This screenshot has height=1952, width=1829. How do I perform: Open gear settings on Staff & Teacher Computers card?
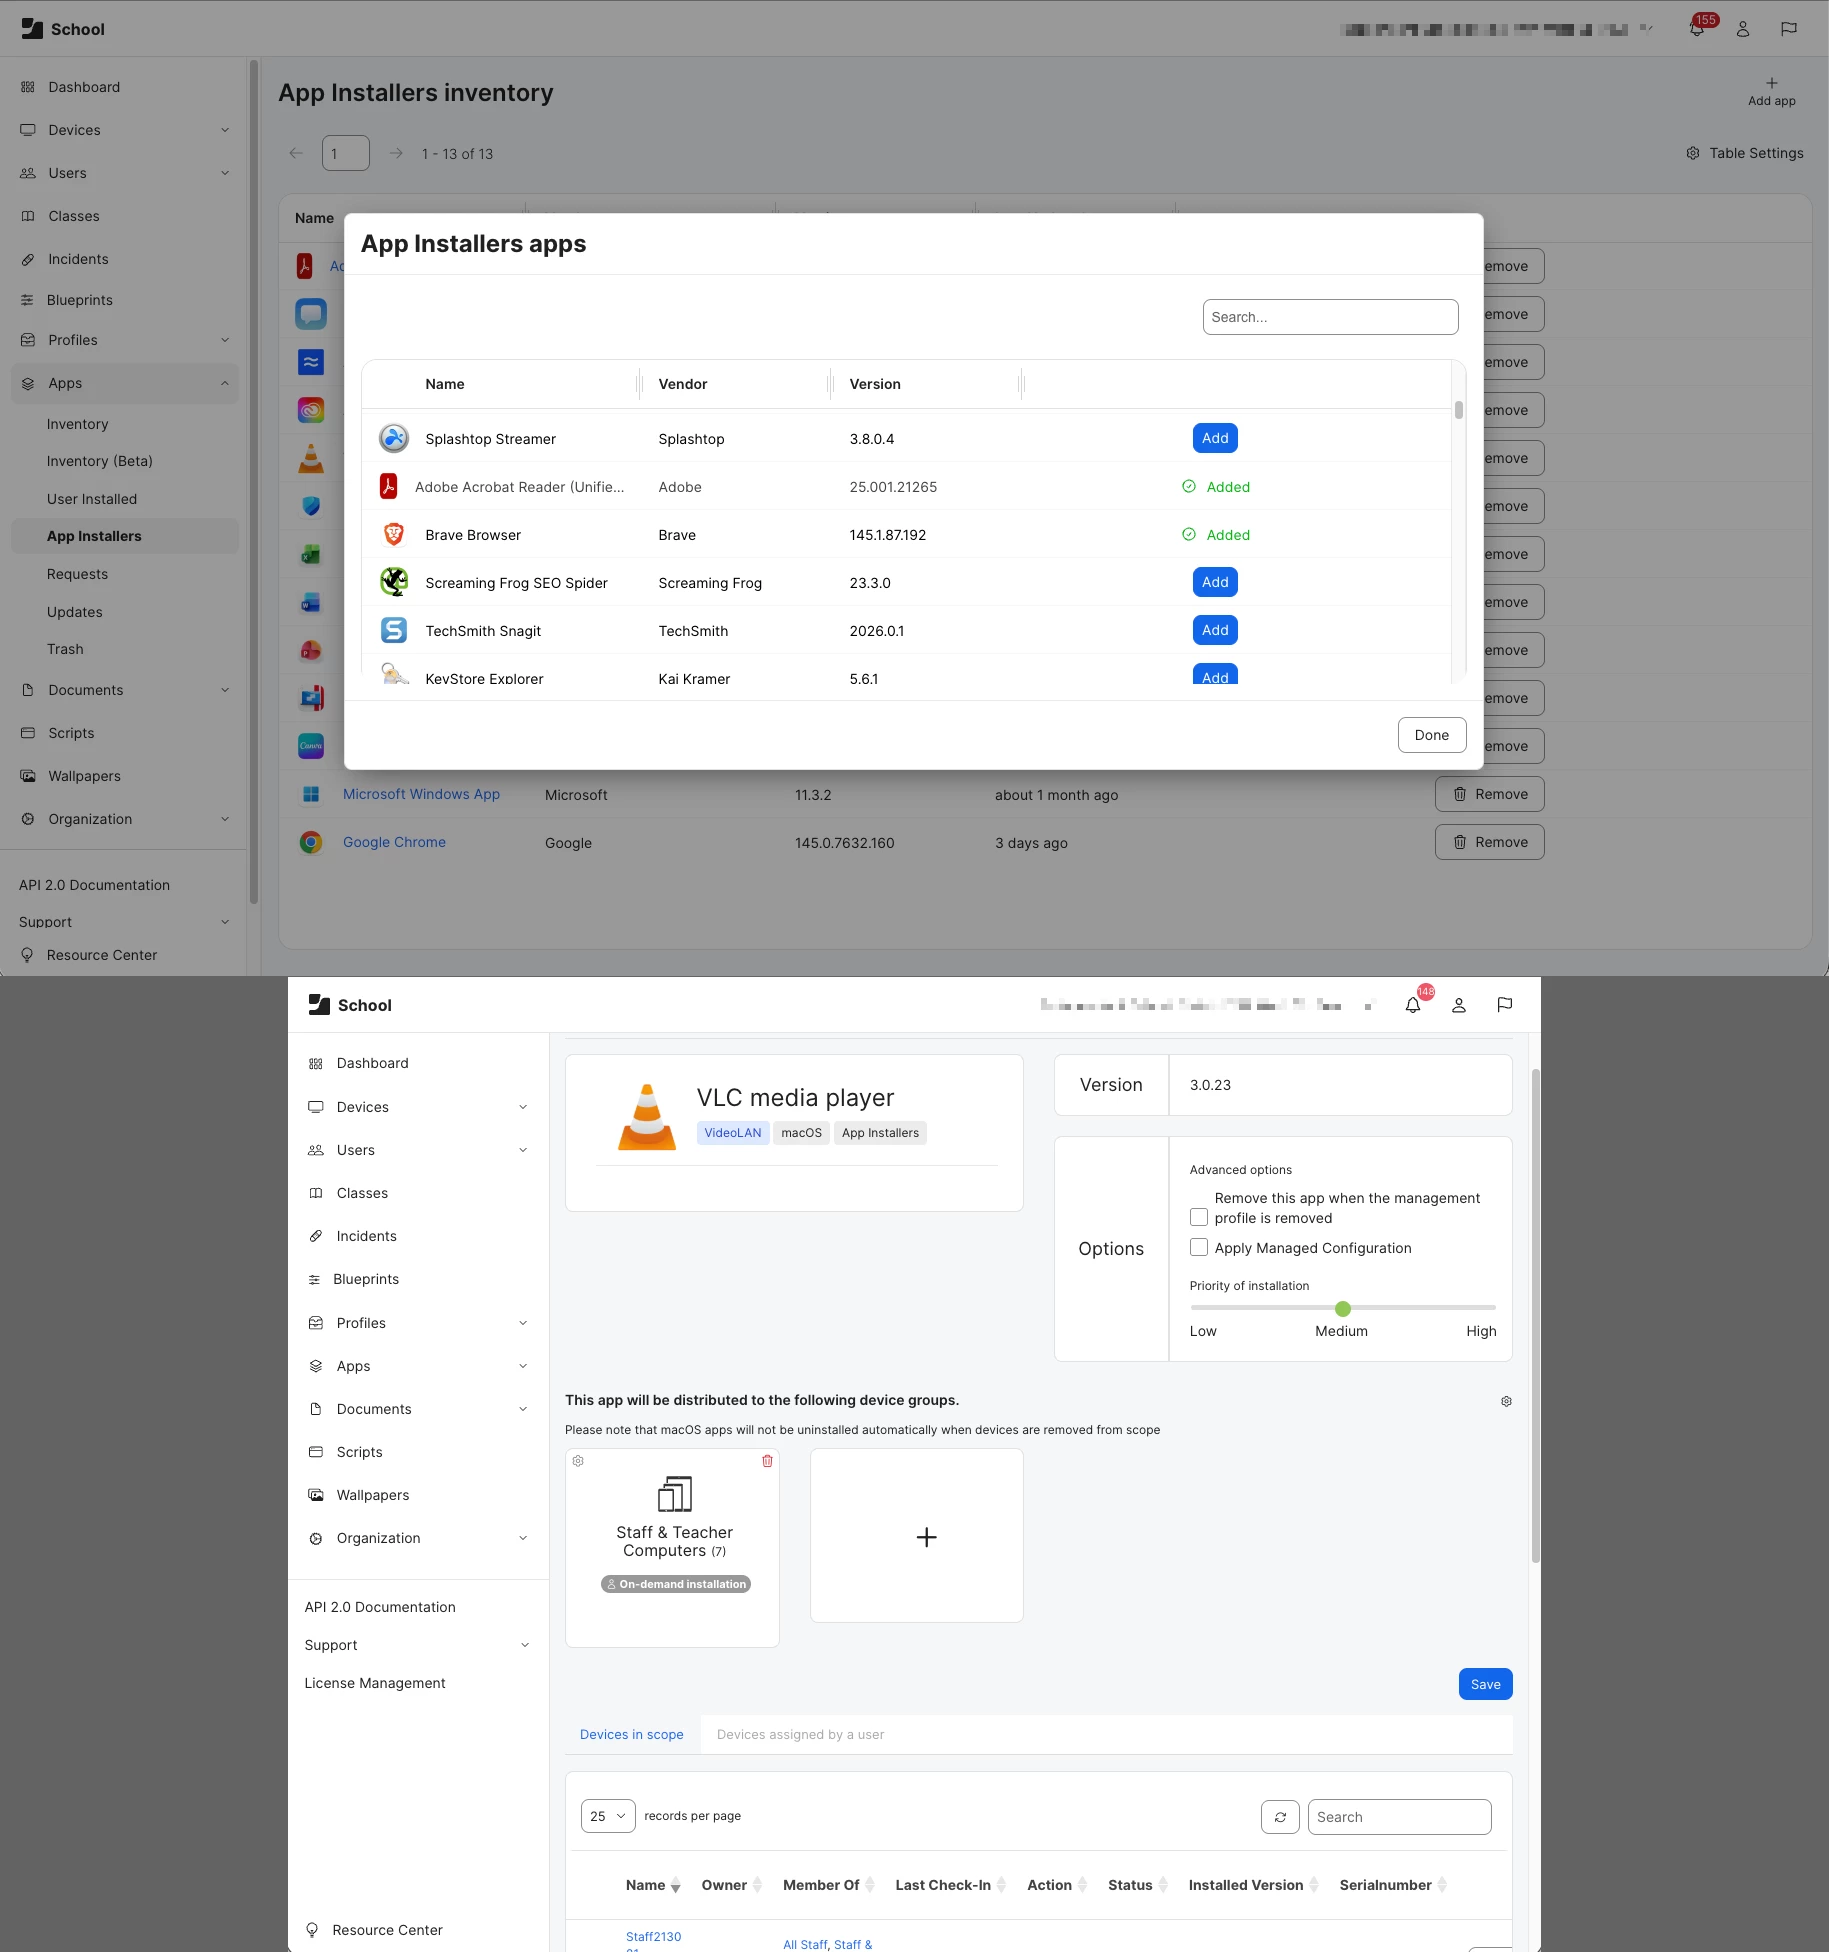[578, 1461]
